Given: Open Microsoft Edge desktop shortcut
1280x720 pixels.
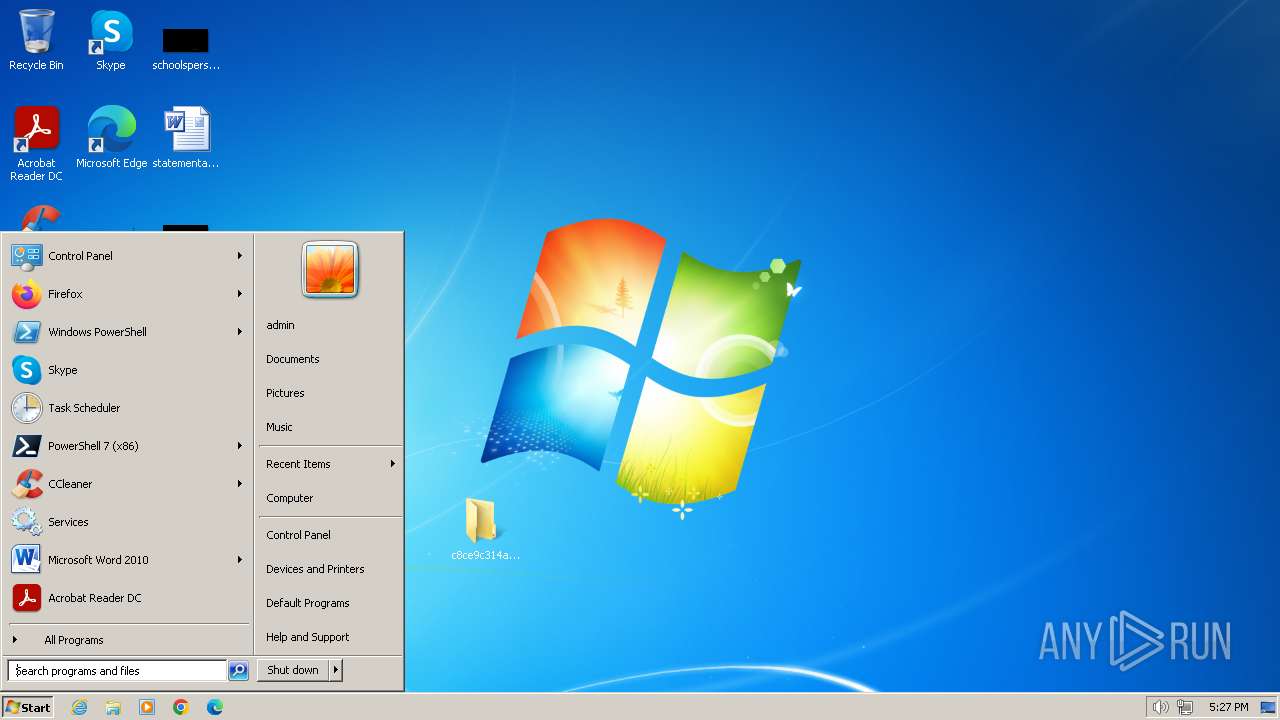Looking at the screenshot, I should pyautogui.click(x=111, y=137).
